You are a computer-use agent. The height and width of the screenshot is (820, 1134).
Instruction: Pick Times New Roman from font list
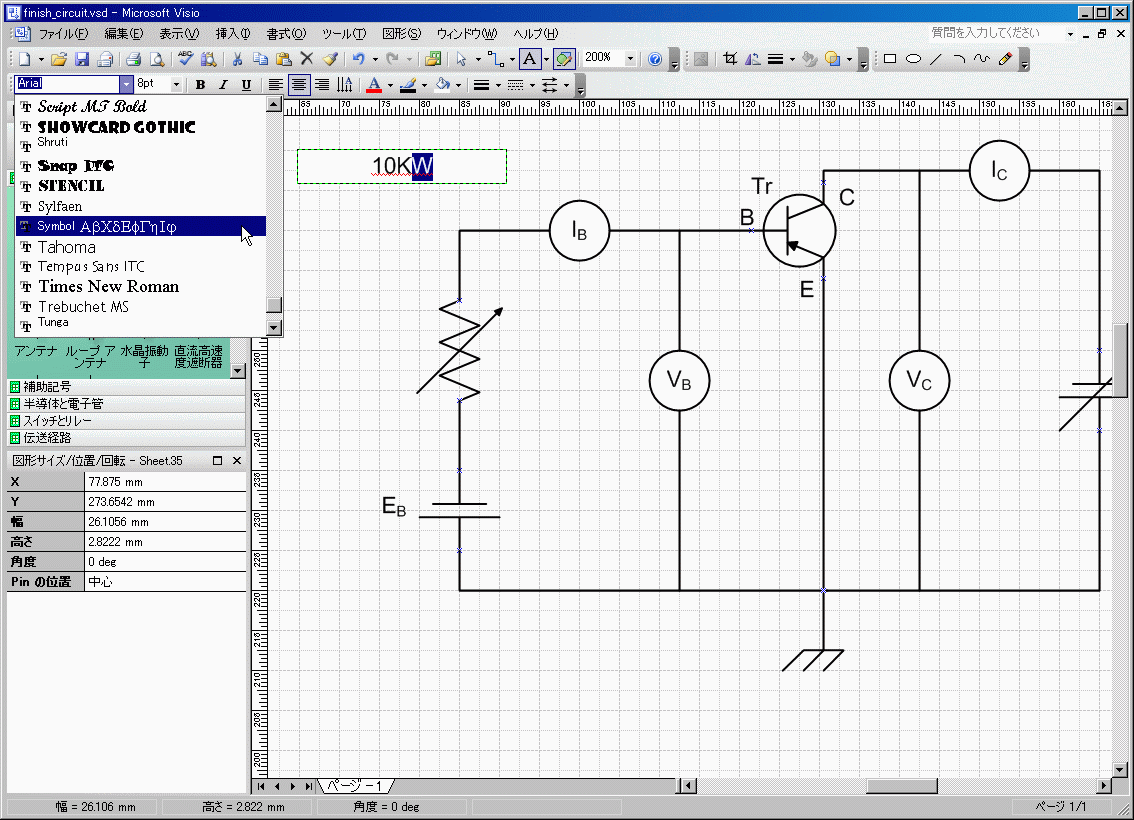pos(108,287)
